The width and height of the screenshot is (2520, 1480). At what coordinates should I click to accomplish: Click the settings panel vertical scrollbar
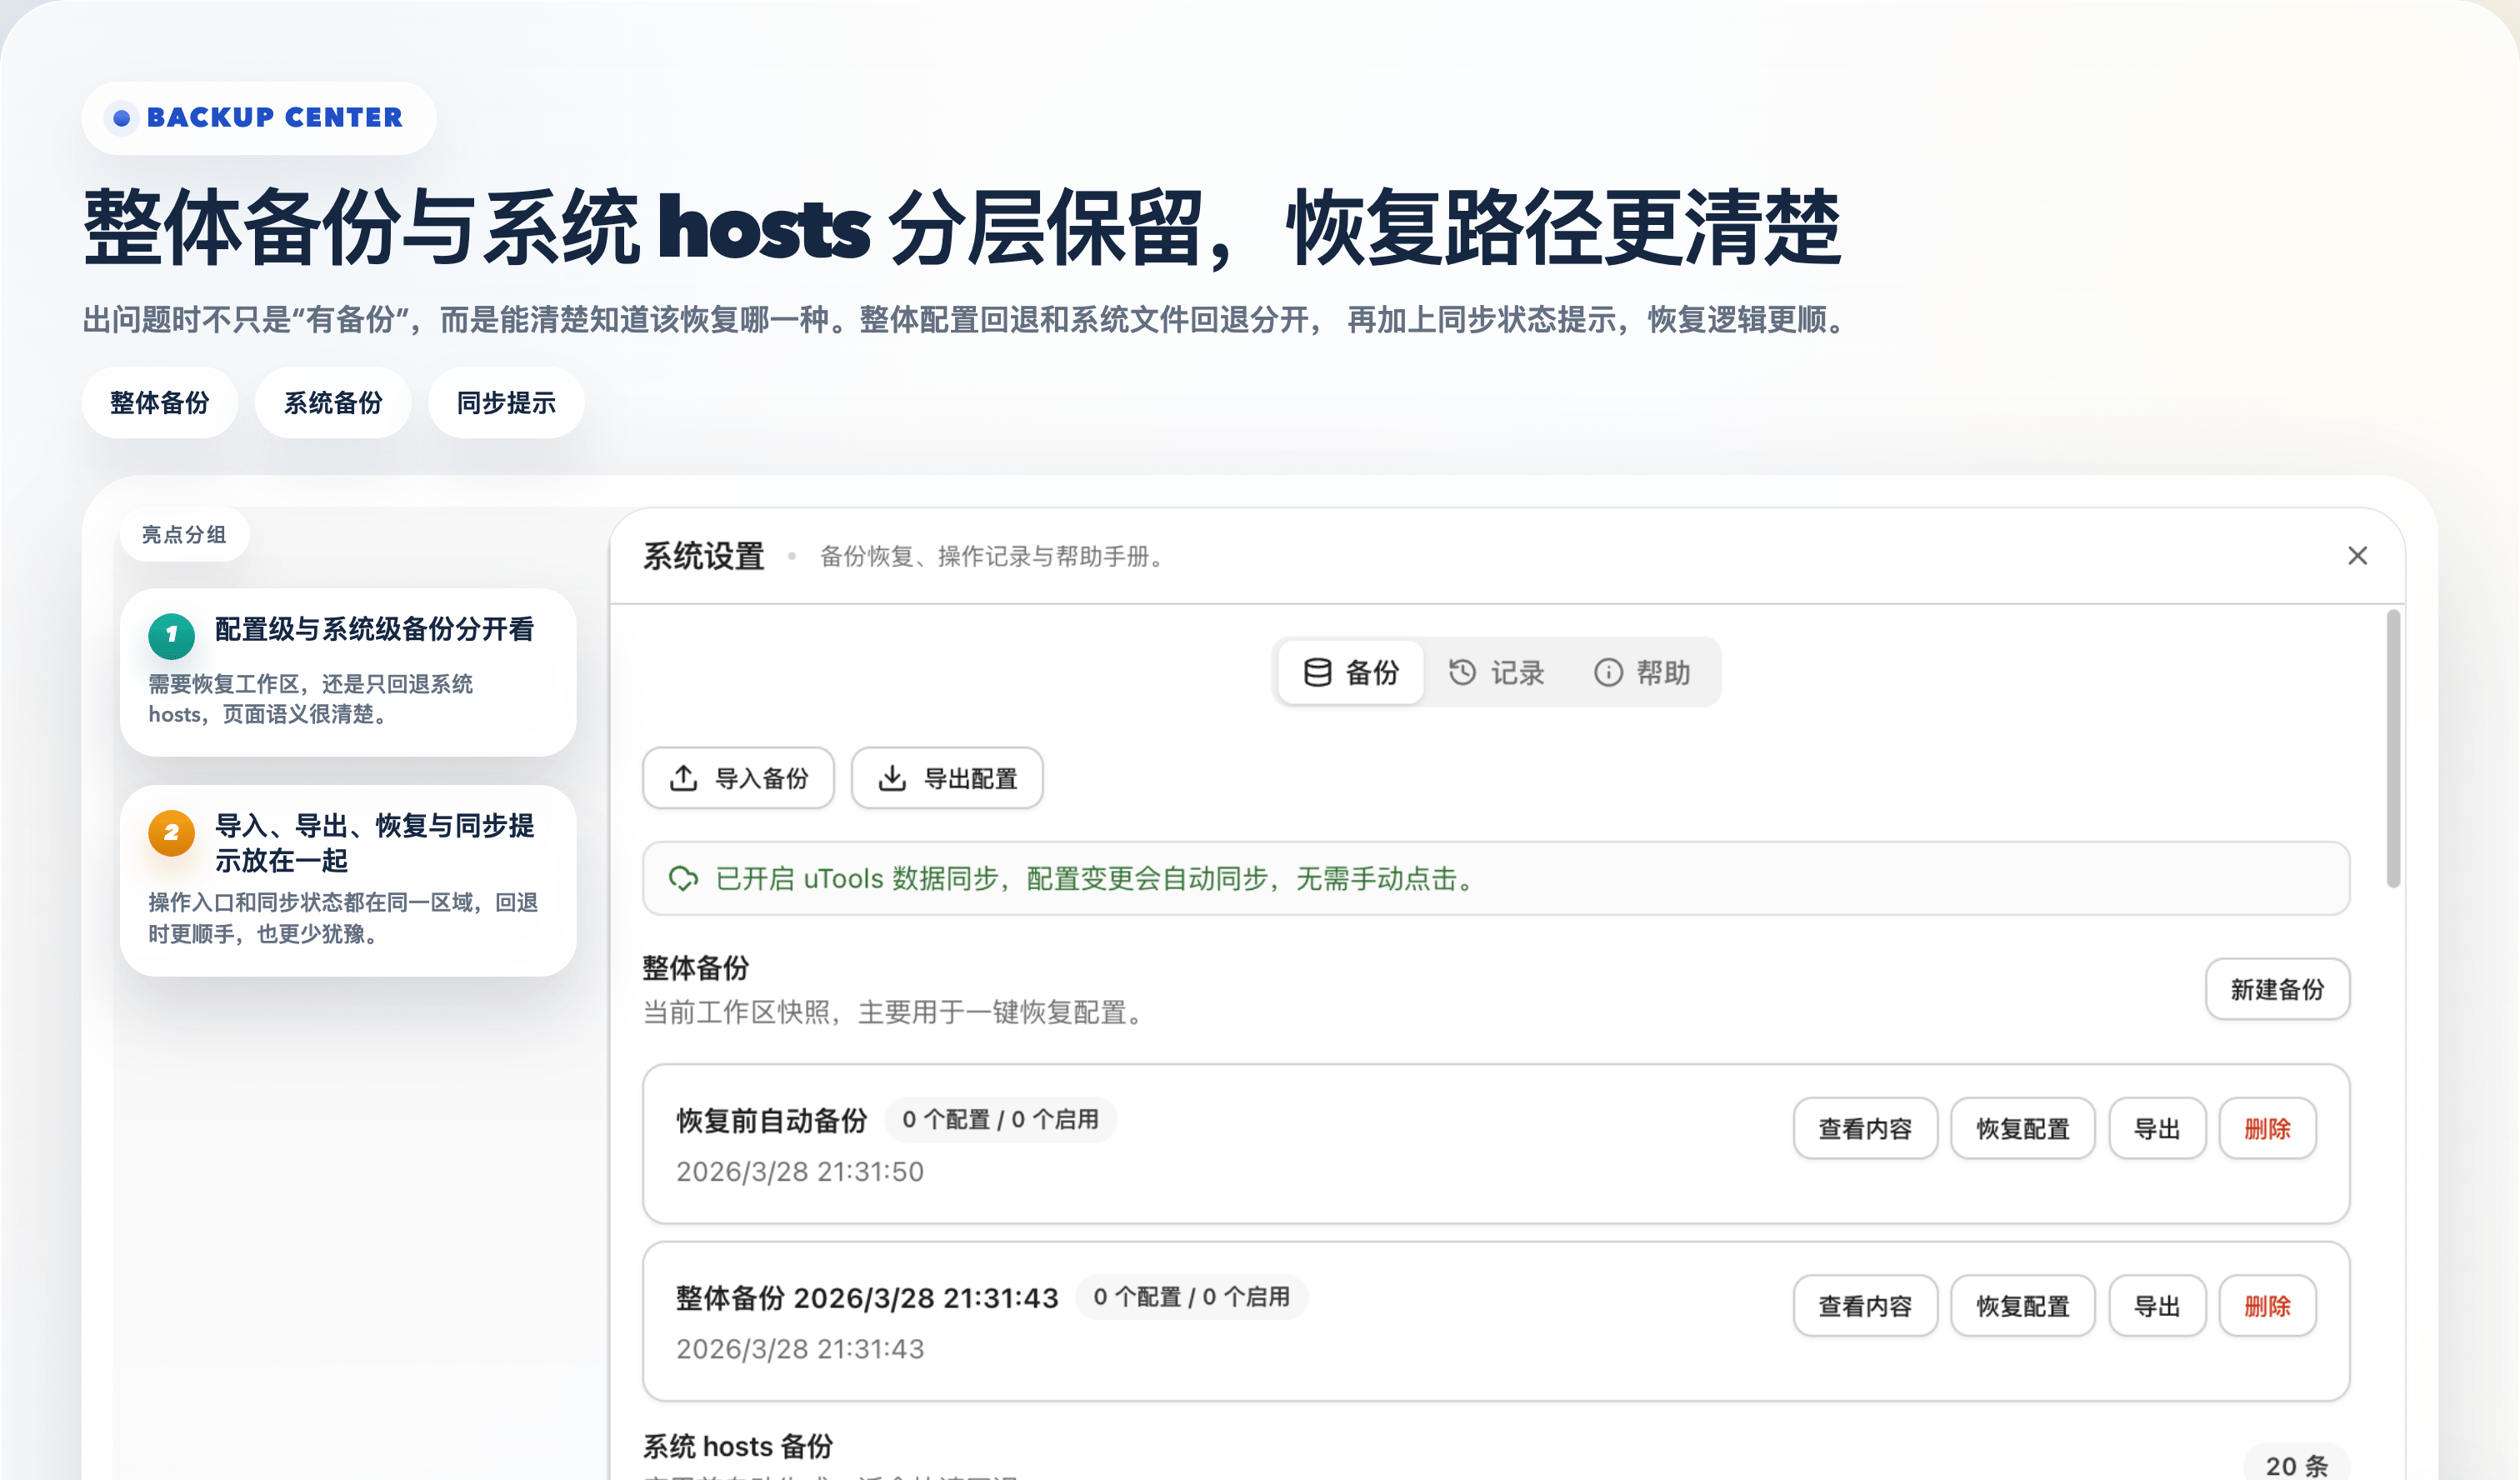coord(2392,748)
